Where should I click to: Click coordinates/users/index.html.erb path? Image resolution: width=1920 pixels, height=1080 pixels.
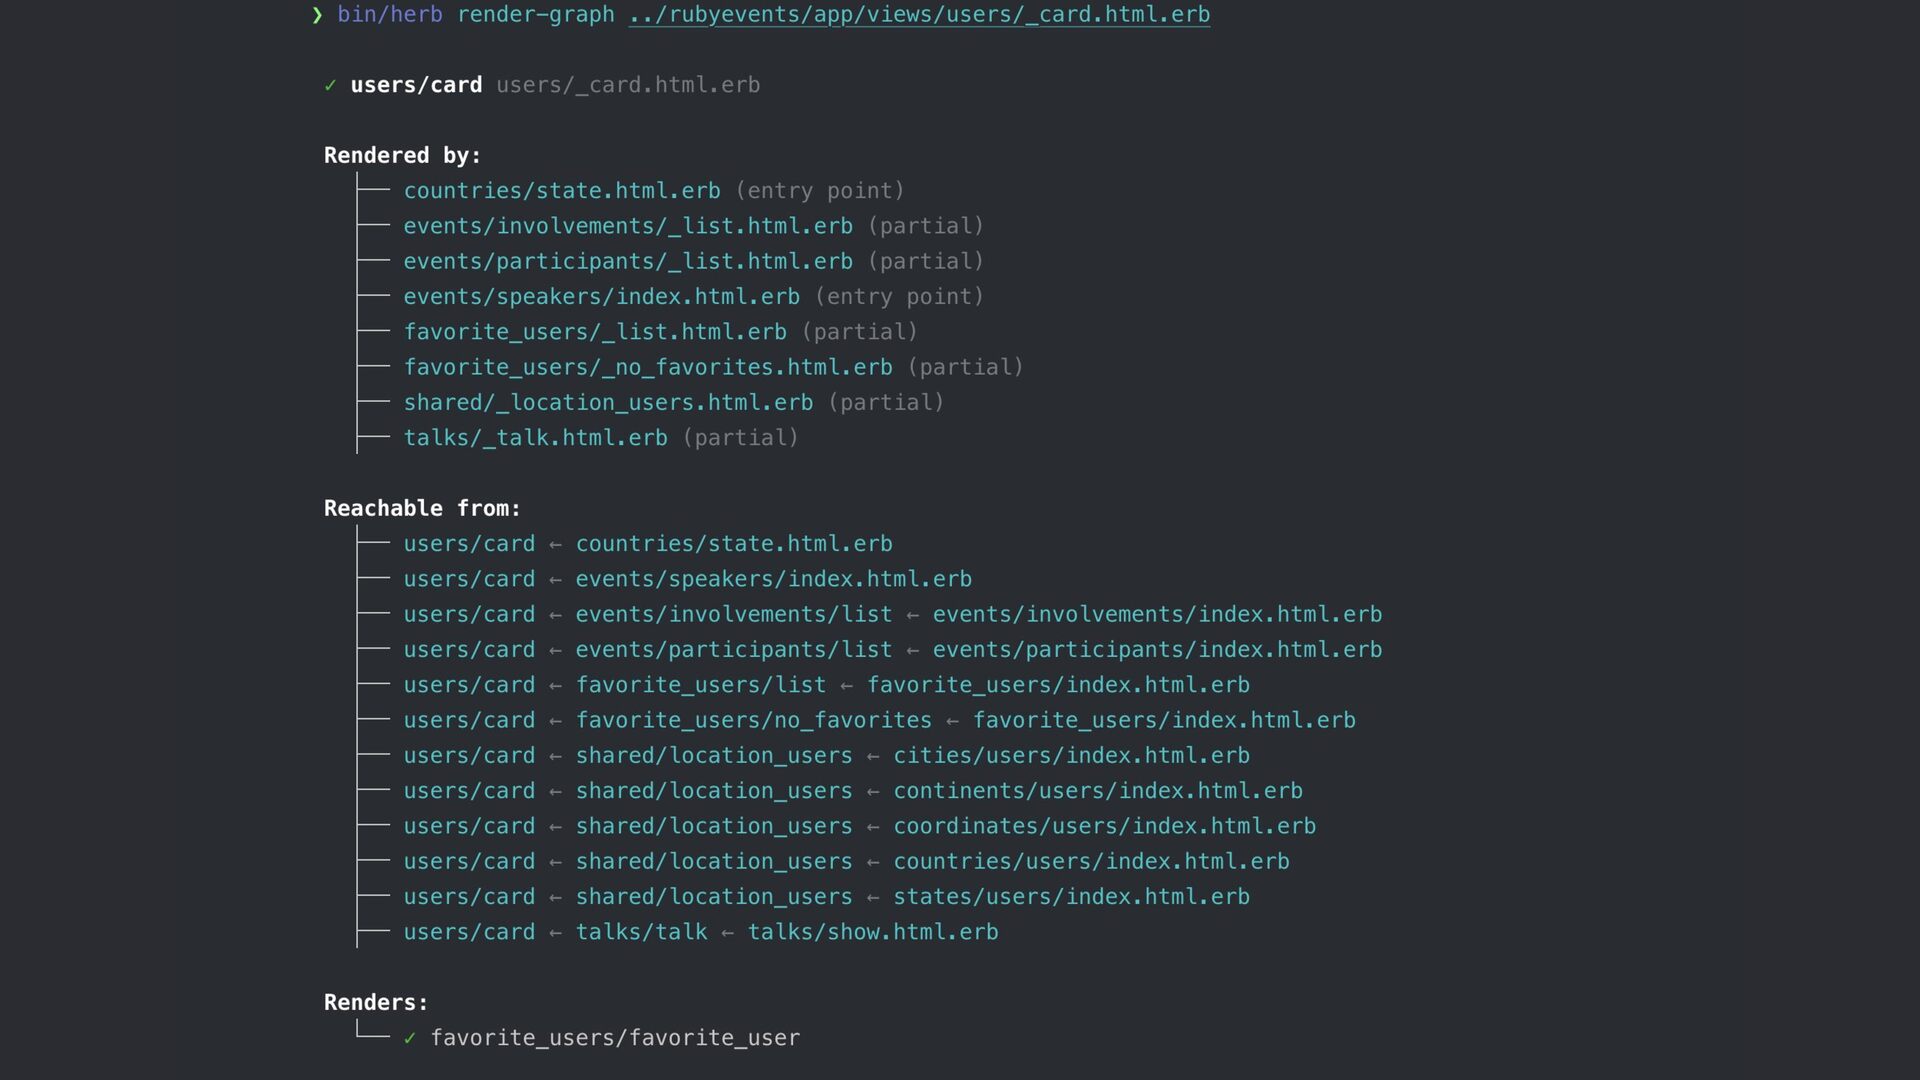click(x=1103, y=826)
